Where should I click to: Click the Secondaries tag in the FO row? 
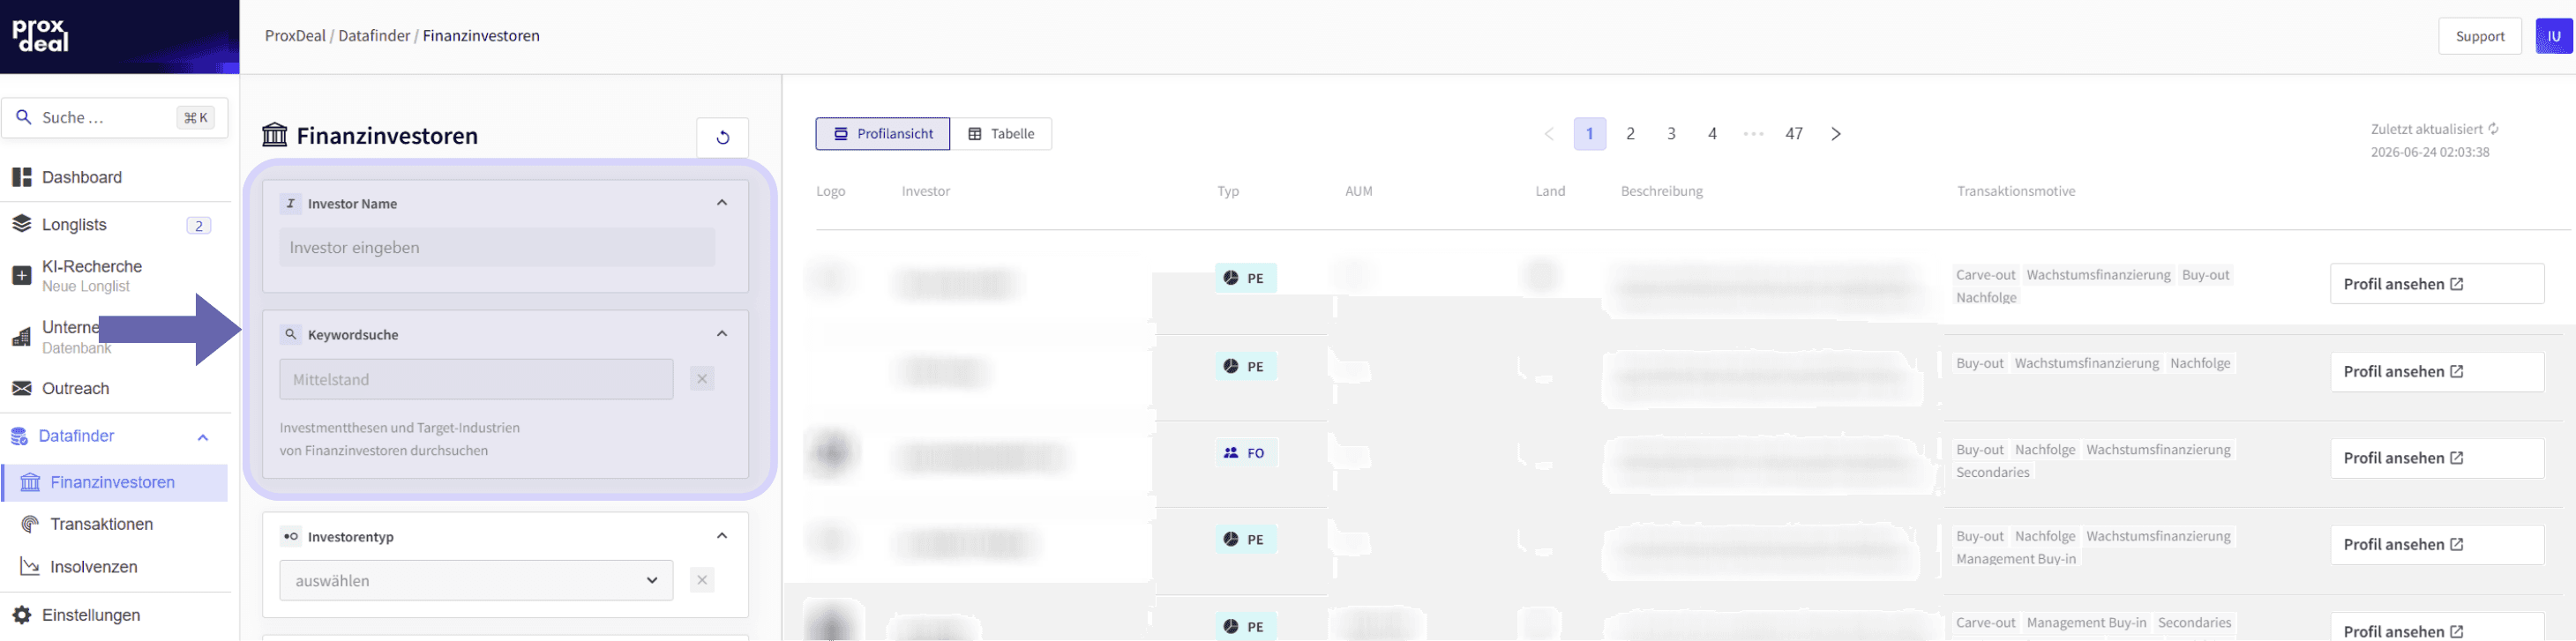click(x=1993, y=472)
